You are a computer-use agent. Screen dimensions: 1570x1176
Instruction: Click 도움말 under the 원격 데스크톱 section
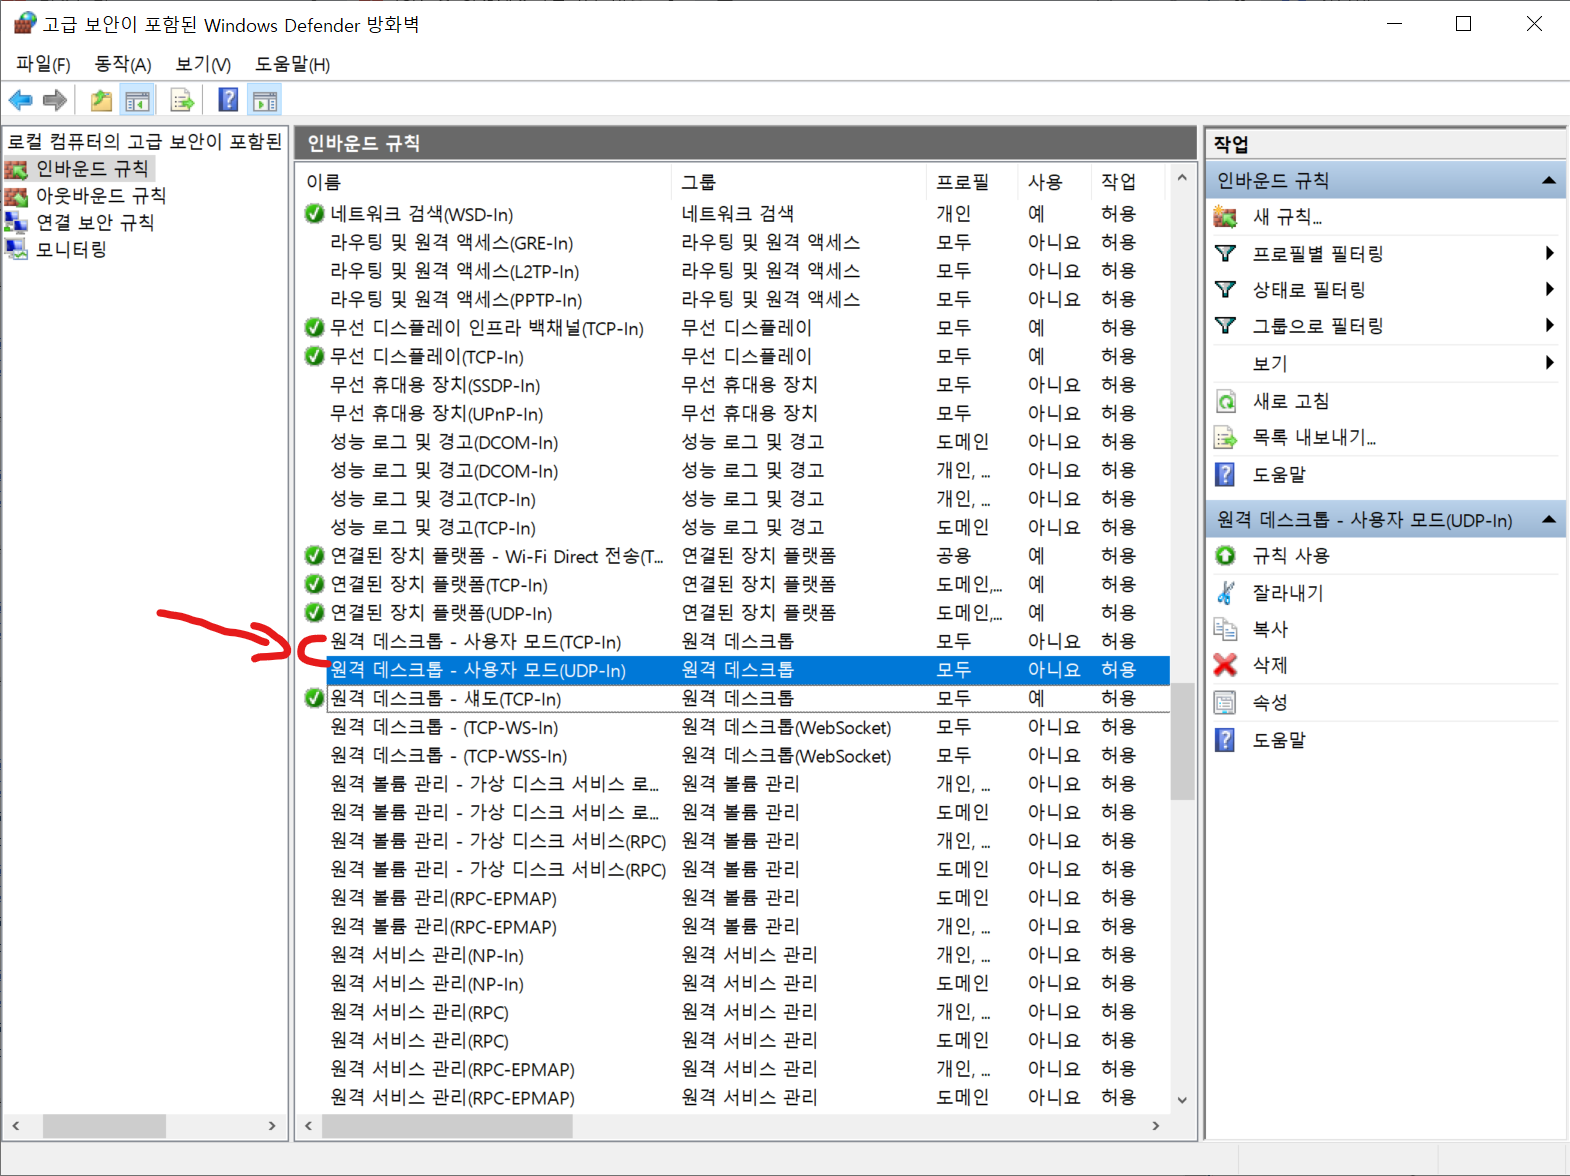tap(1279, 740)
